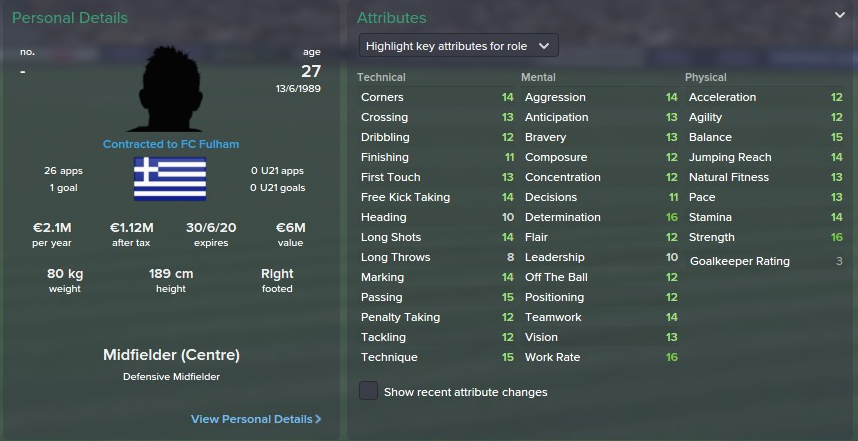Open the highlight key attributes dropdown
The image size is (858, 441).
pyautogui.click(x=459, y=46)
